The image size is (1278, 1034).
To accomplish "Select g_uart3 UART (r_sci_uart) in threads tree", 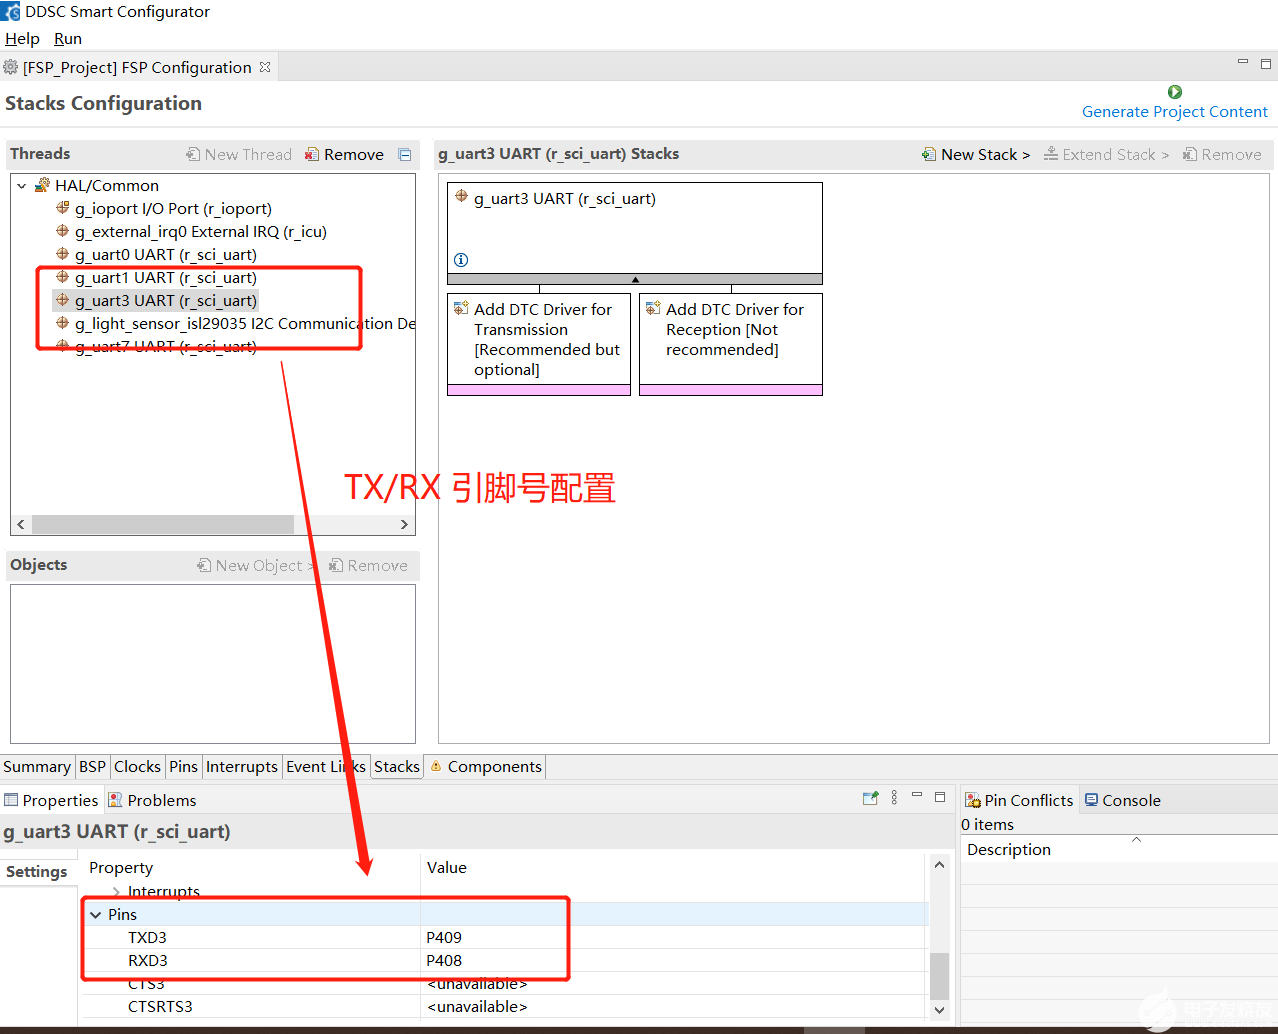I will point(165,300).
